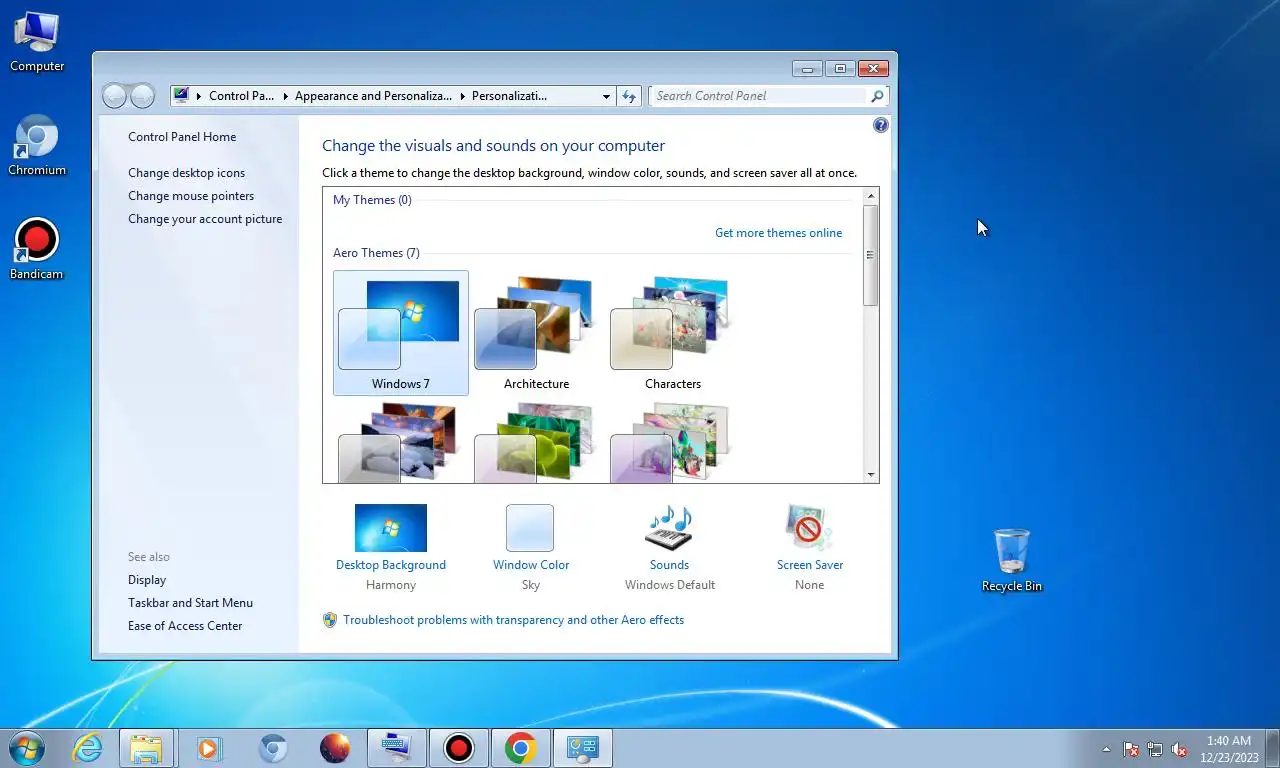Viewport: 1280px width, 768px height.
Task: Open Taskbar and Start Menu link
Action: click(x=190, y=603)
